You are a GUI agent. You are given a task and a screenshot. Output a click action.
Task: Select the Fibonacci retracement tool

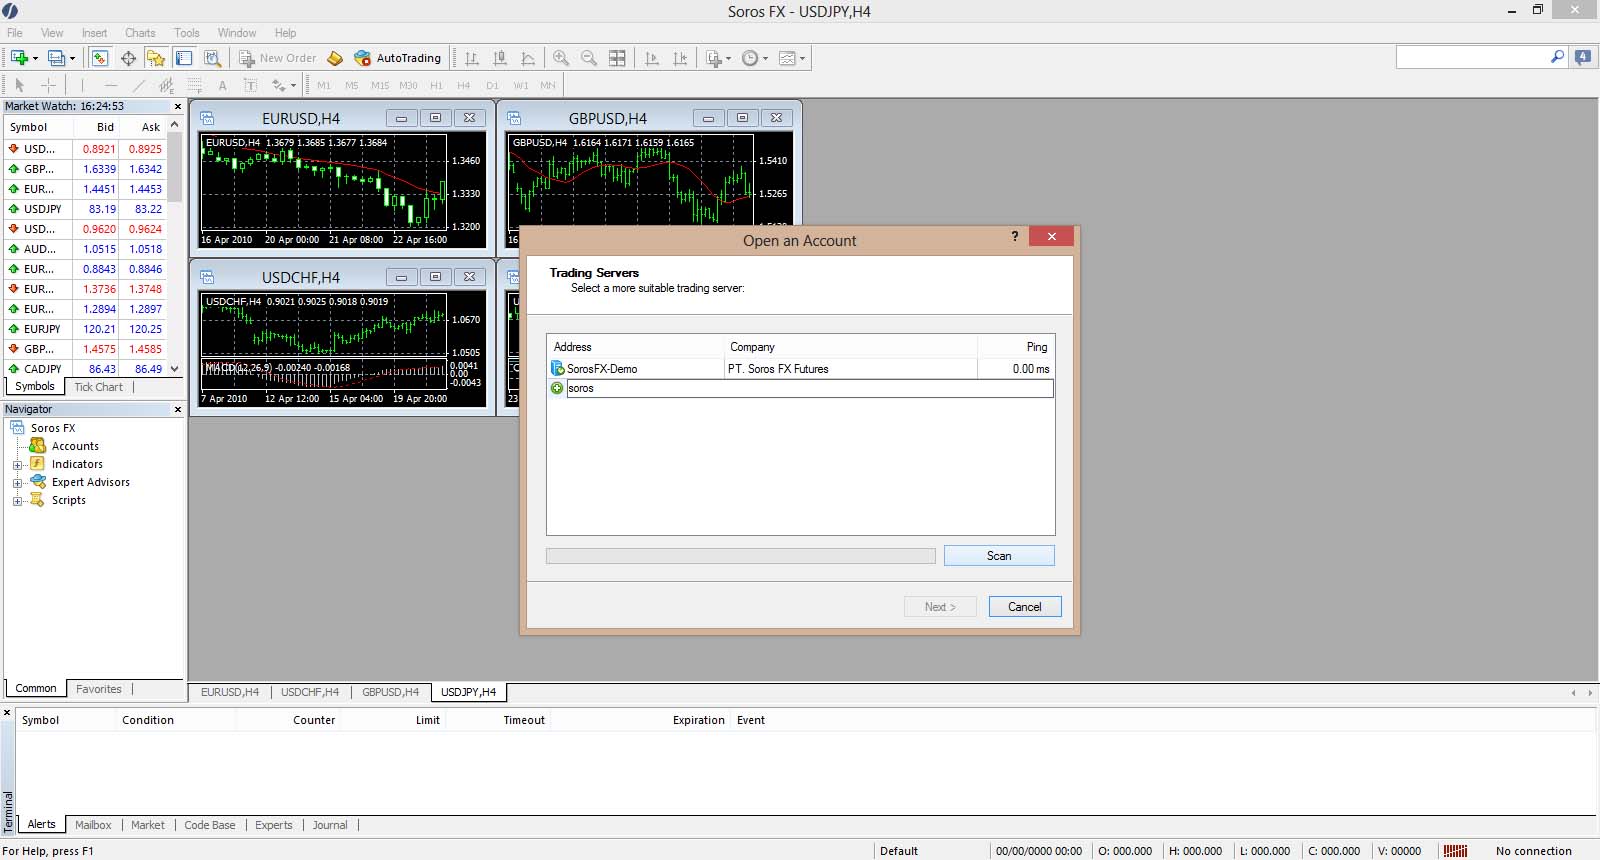click(194, 85)
